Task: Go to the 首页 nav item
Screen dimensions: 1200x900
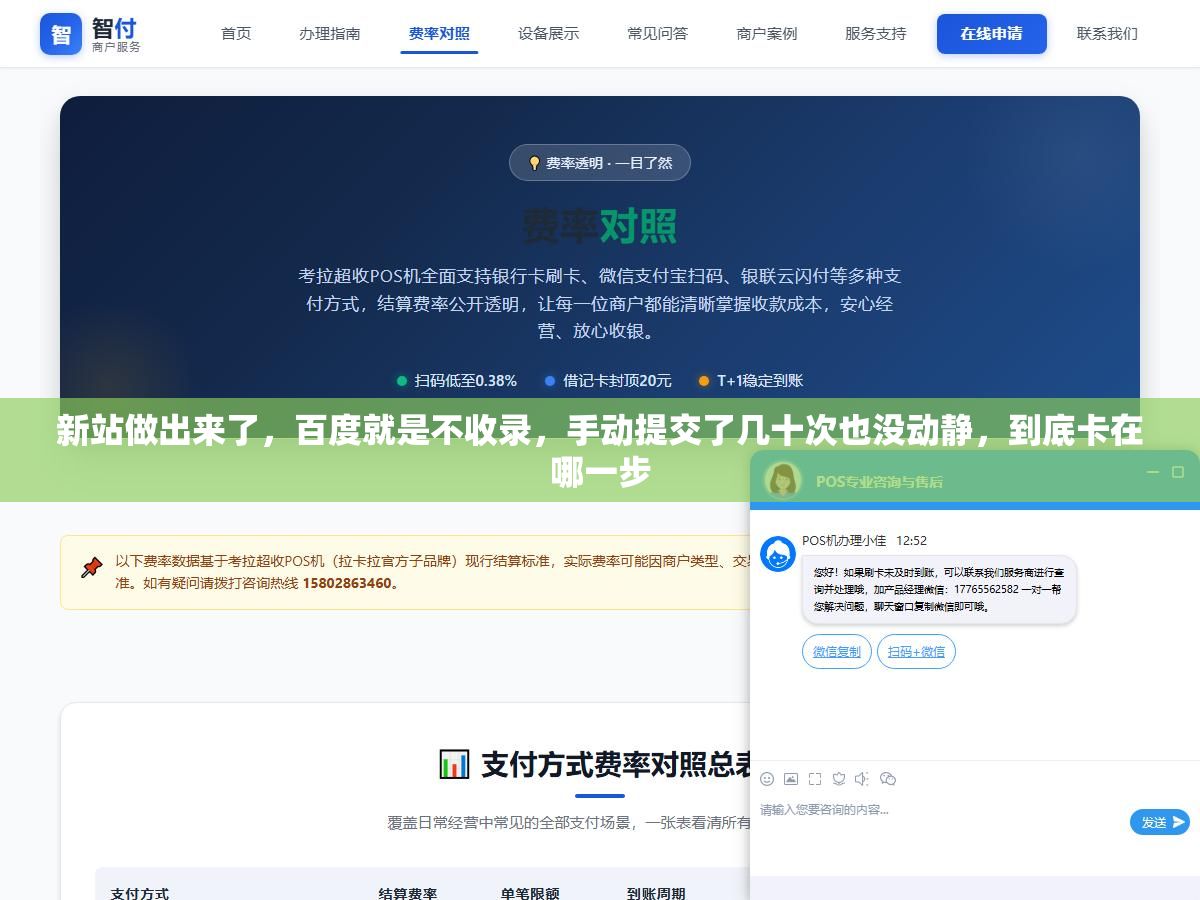Action: 236,33
